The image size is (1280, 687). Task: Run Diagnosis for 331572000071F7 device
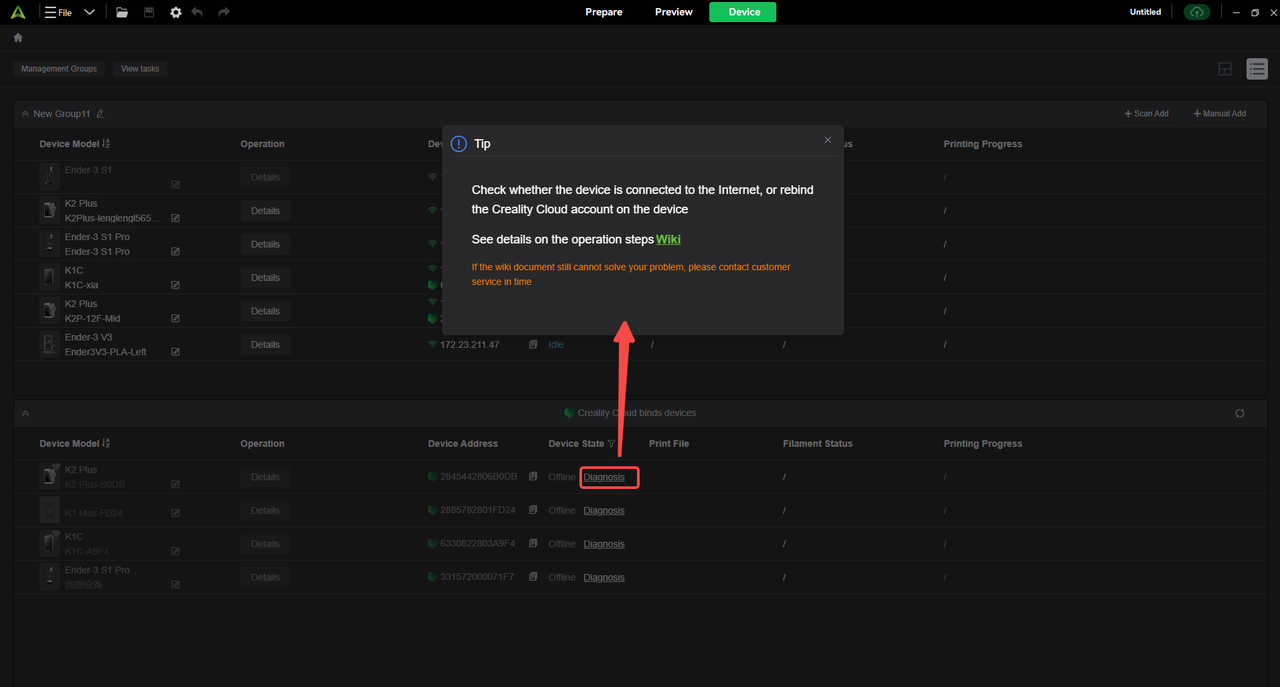pyautogui.click(x=604, y=577)
